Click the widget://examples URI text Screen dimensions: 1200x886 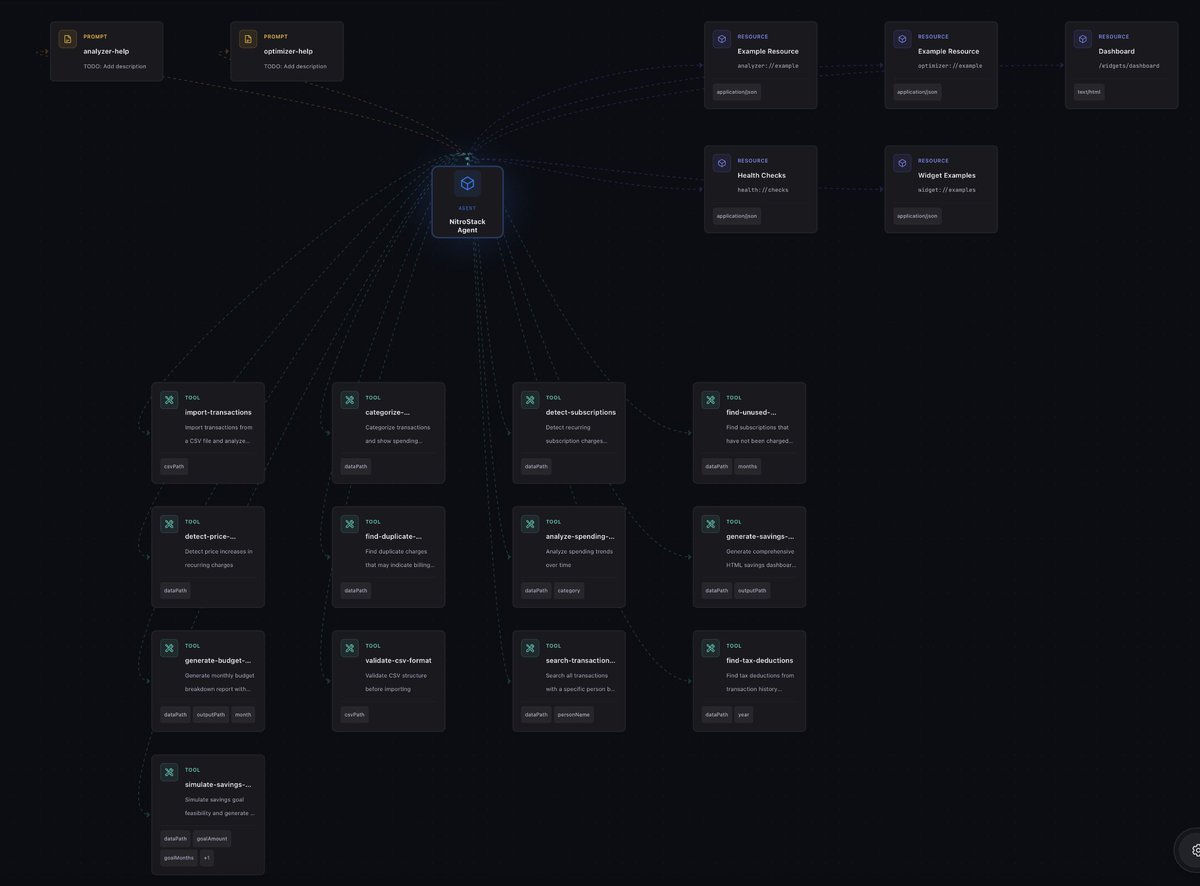coord(946,190)
